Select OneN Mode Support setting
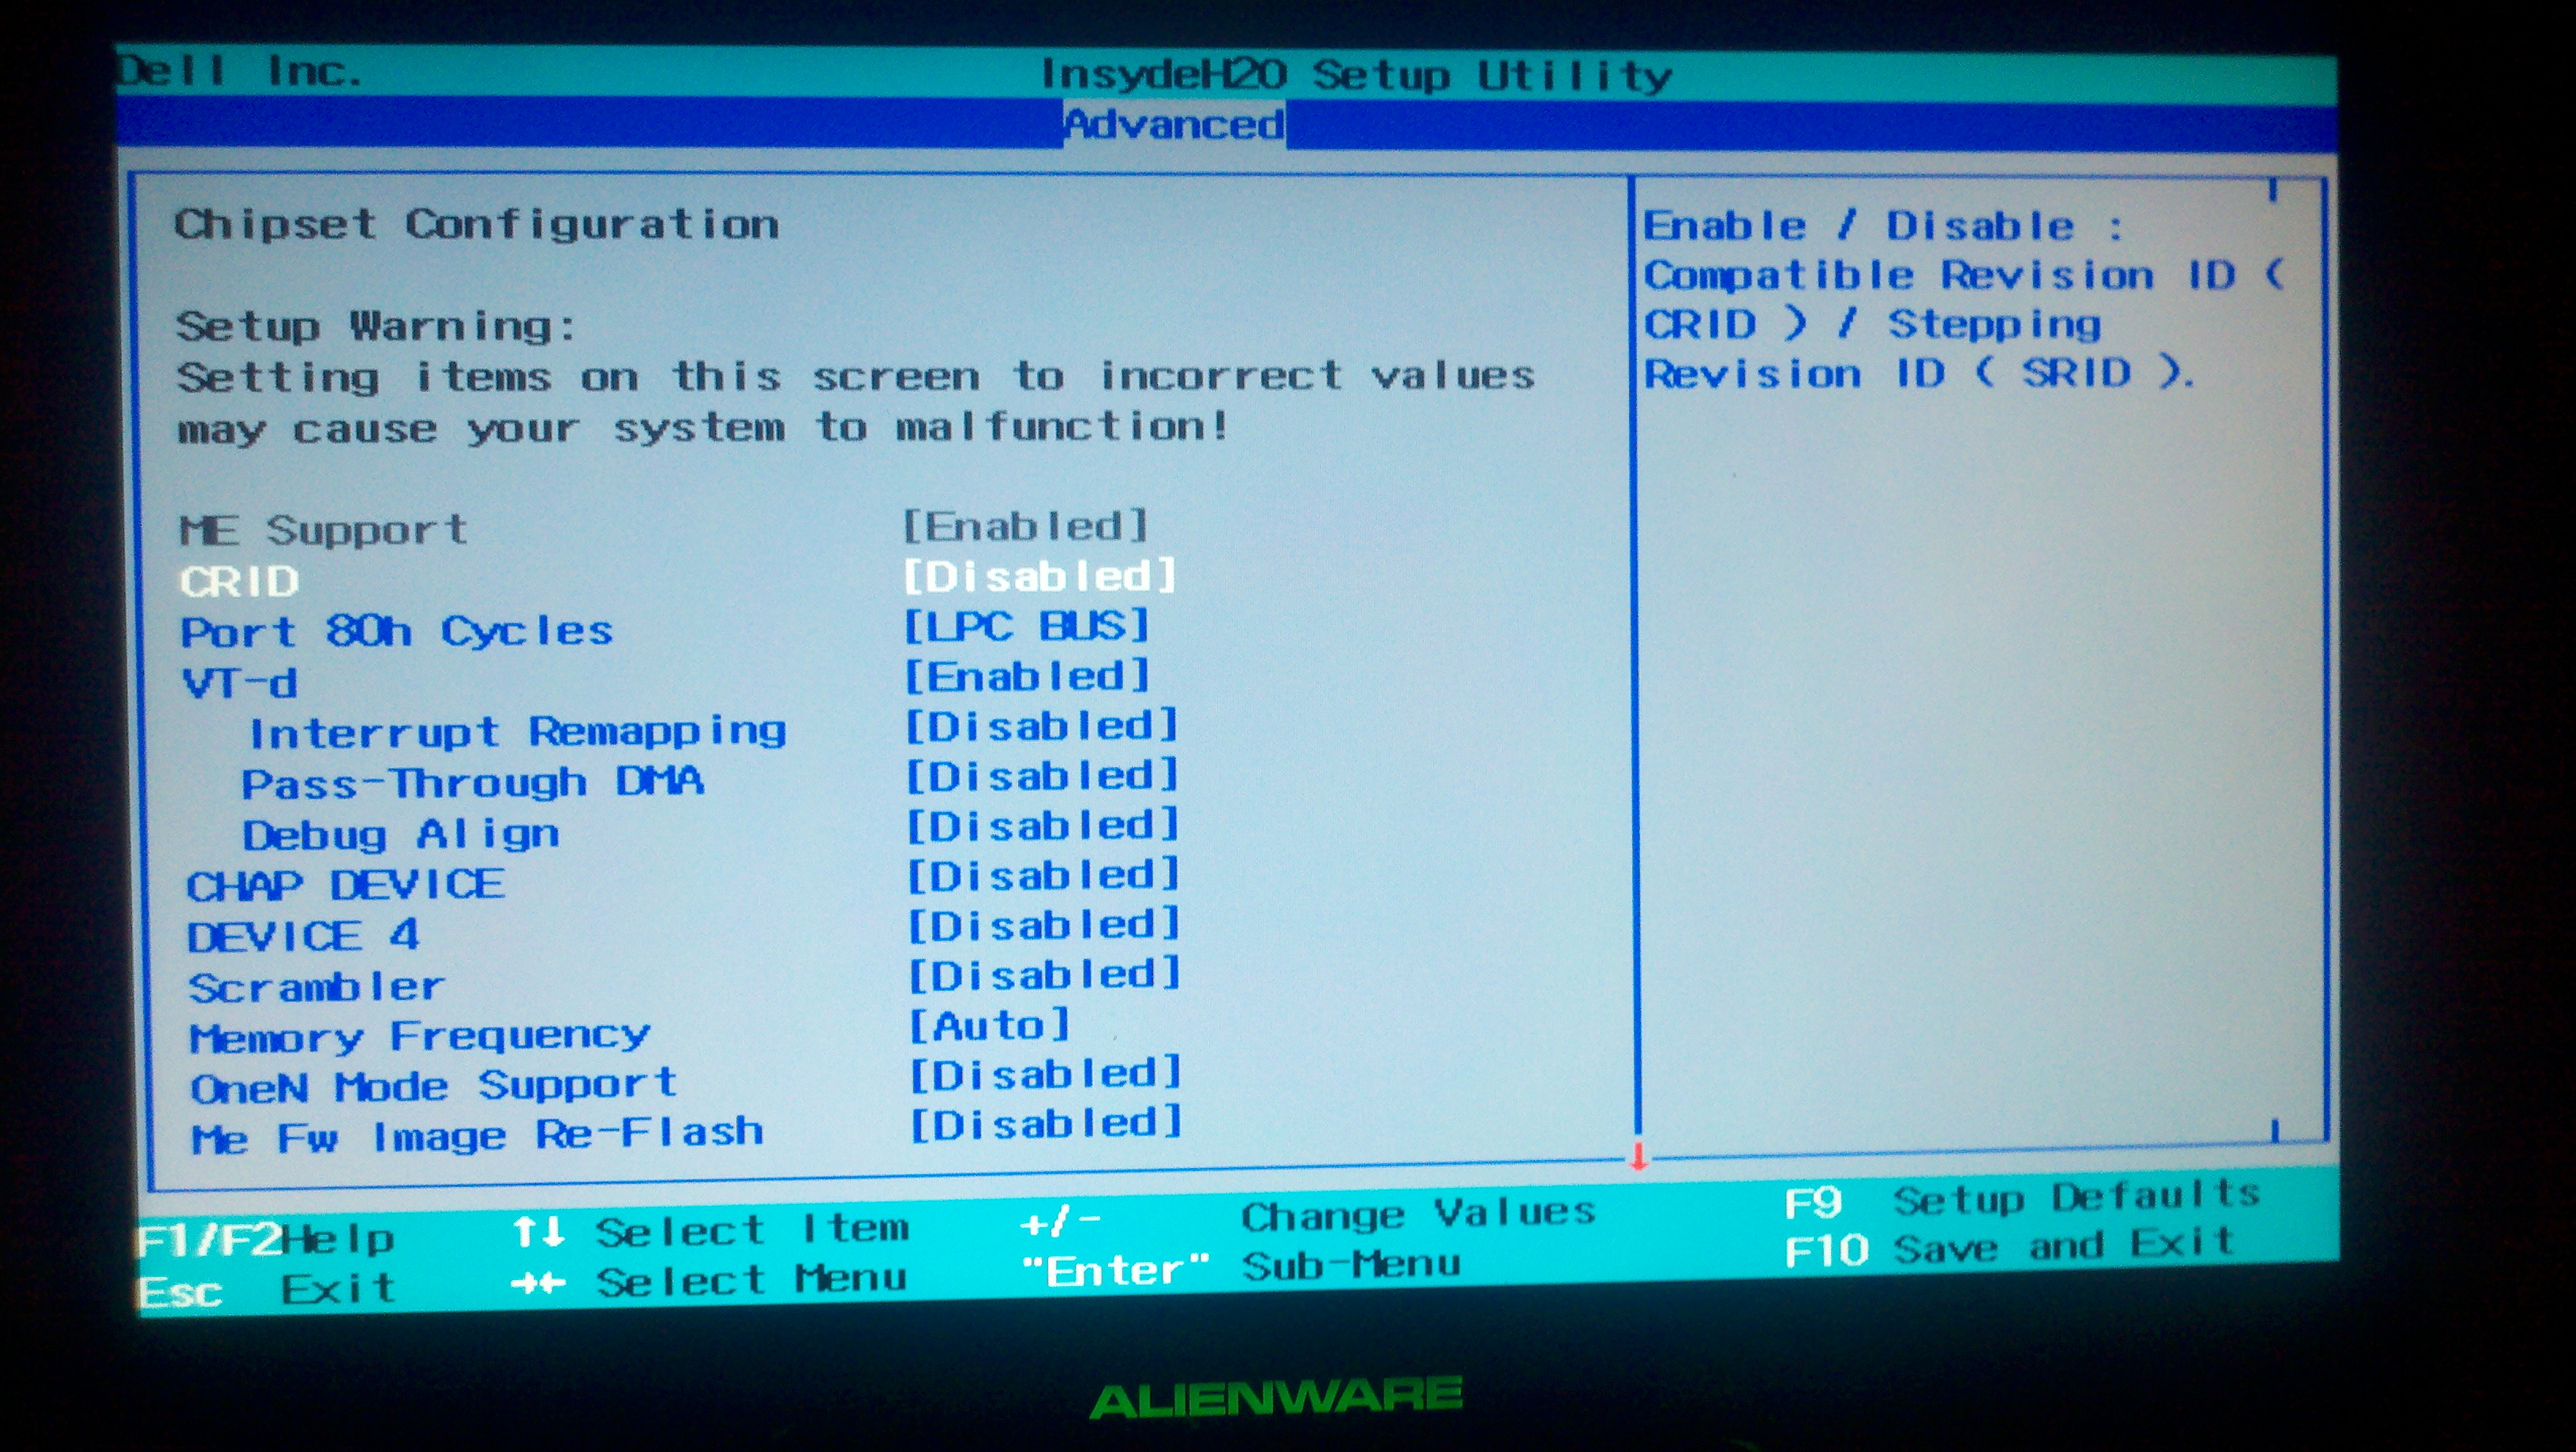This screenshot has width=2576, height=1452. 434,1087
